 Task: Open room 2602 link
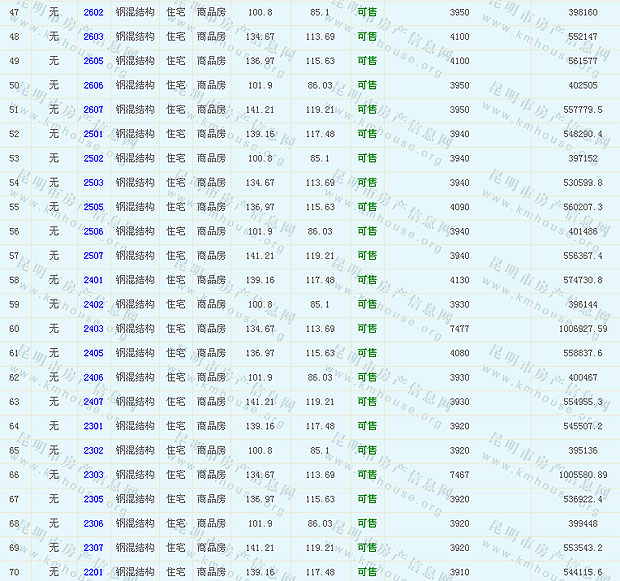click(93, 12)
